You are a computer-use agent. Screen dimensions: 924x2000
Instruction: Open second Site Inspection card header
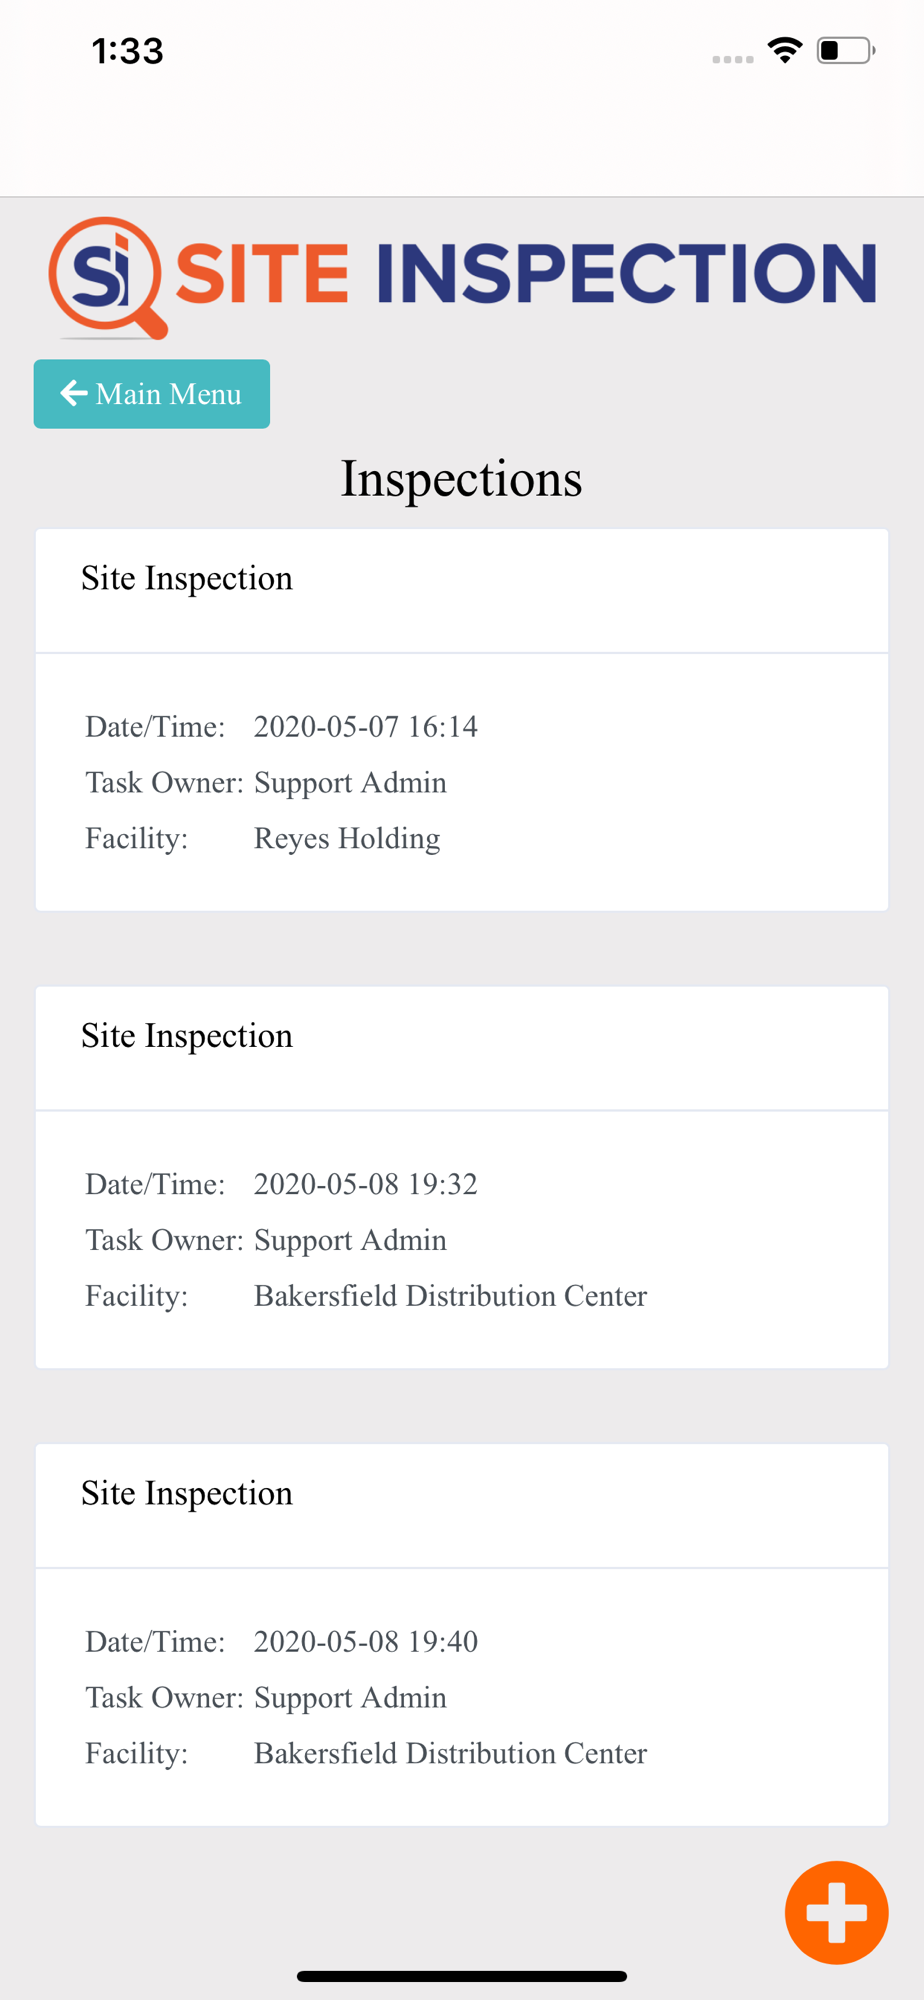point(462,1048)
